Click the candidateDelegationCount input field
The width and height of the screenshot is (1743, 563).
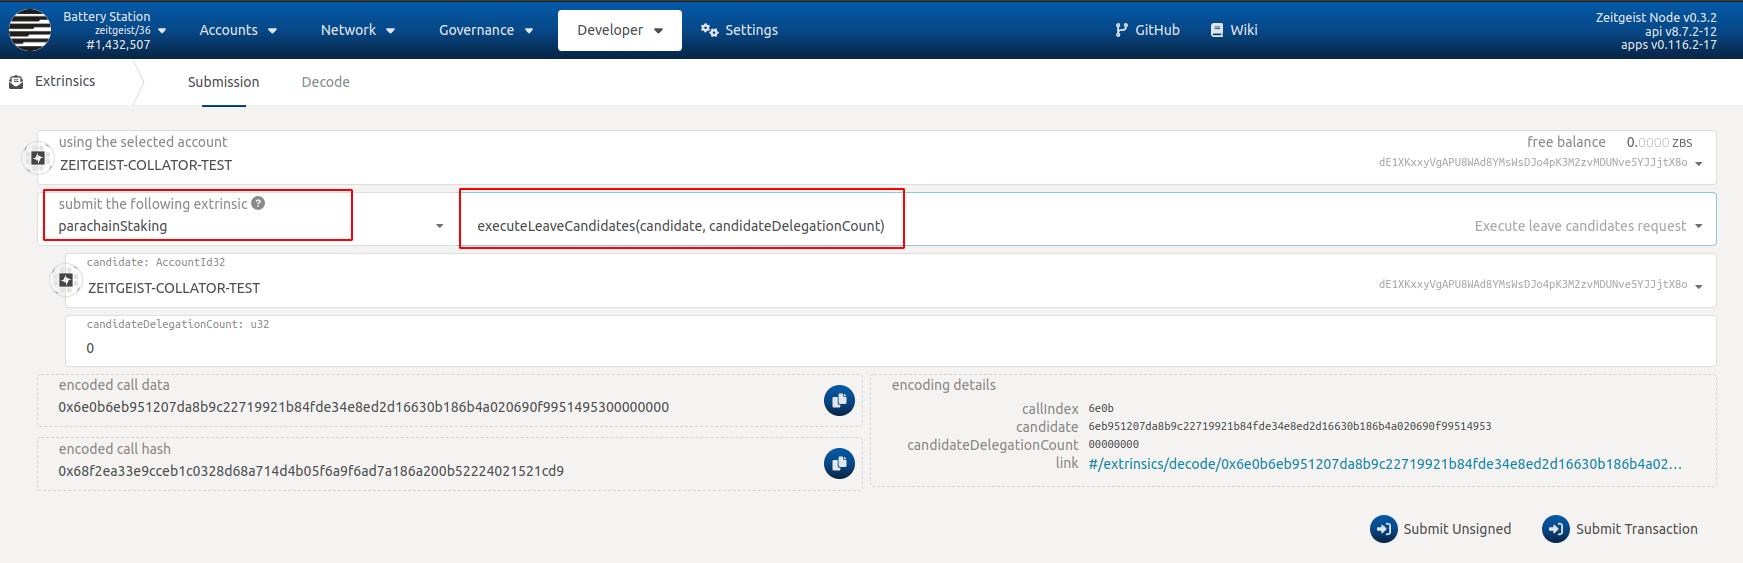(890, 348)
